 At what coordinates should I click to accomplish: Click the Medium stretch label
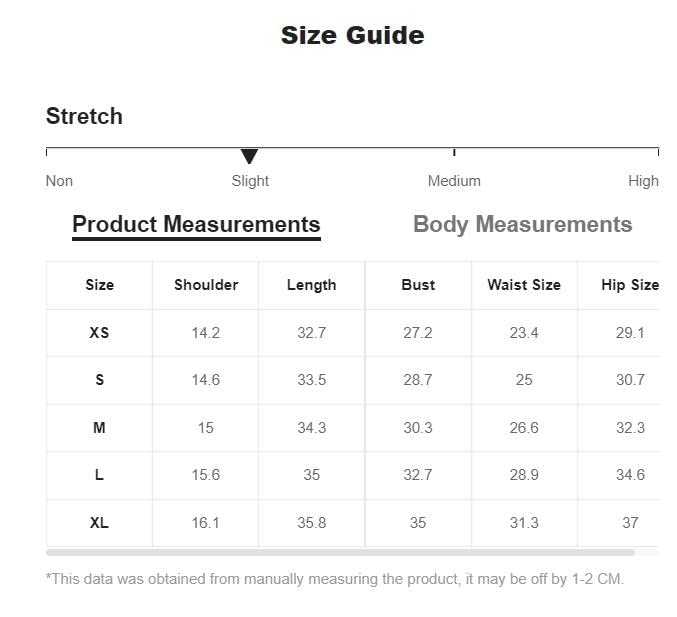coord(454,180)
